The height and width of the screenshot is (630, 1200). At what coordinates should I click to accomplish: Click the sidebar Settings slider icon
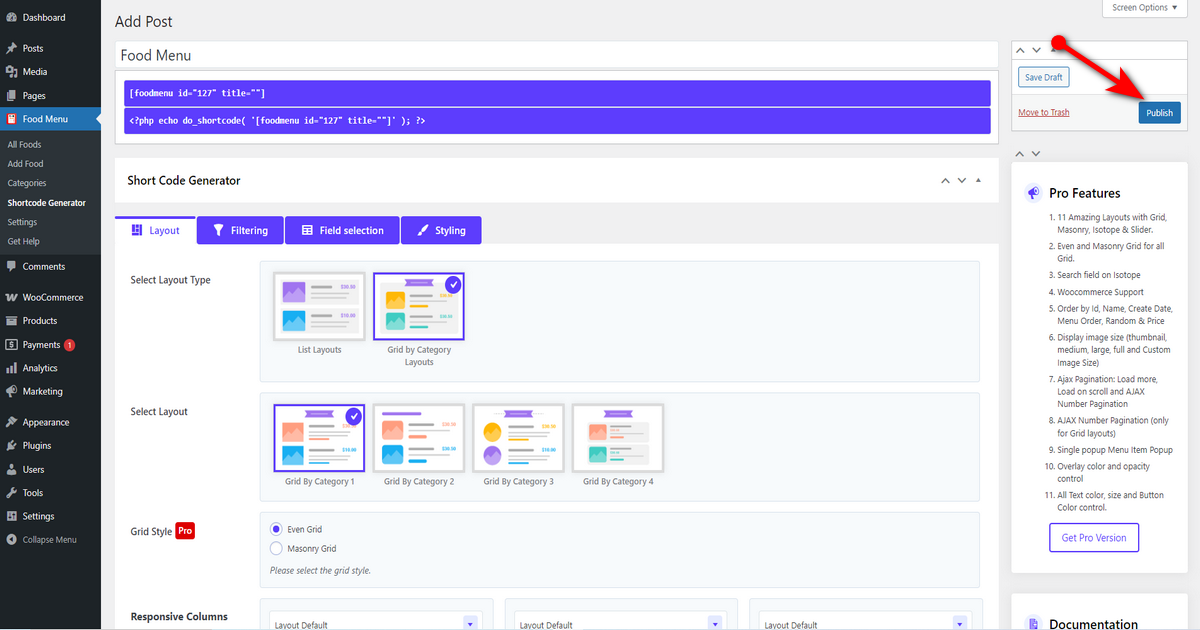click(x=11, y=517)
